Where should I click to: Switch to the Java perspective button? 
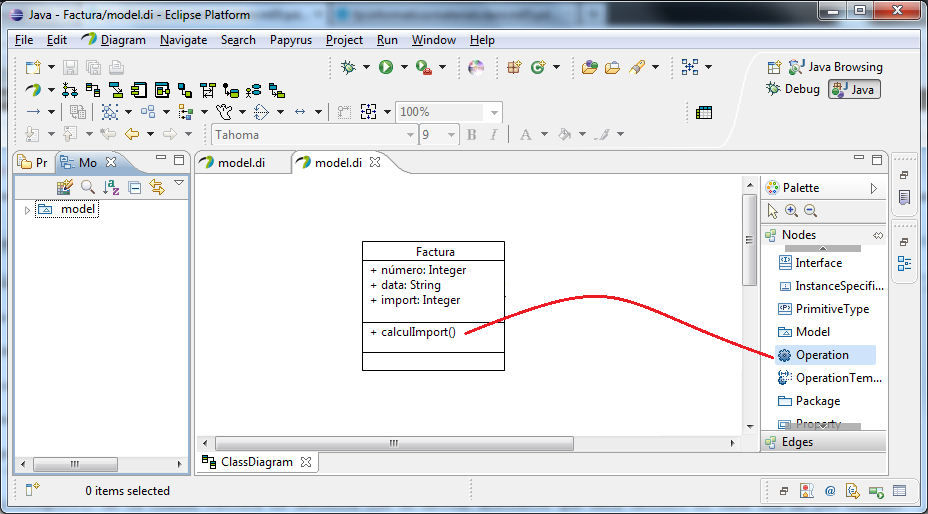pyautogui.click(x=854, y=89)
